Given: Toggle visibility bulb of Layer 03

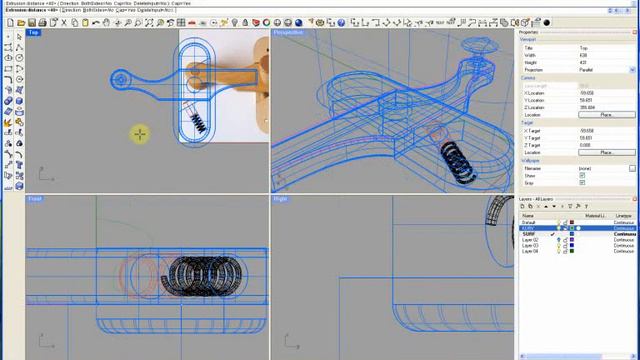Looking at the screenshot, I should 558,245.
